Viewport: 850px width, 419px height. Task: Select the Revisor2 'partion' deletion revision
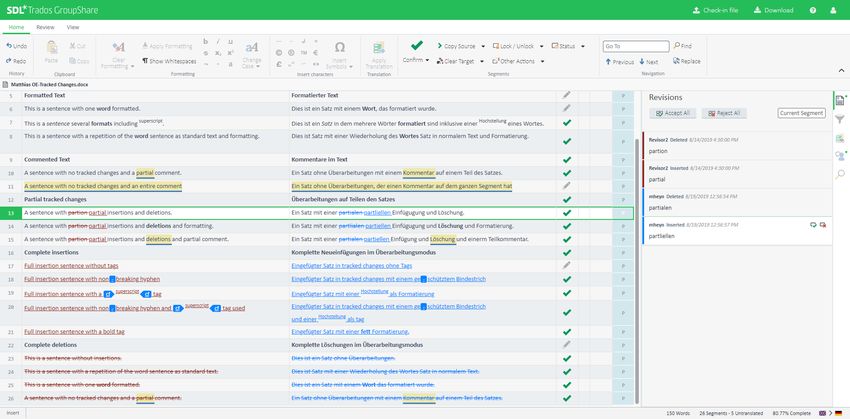(x=737, y=145)
